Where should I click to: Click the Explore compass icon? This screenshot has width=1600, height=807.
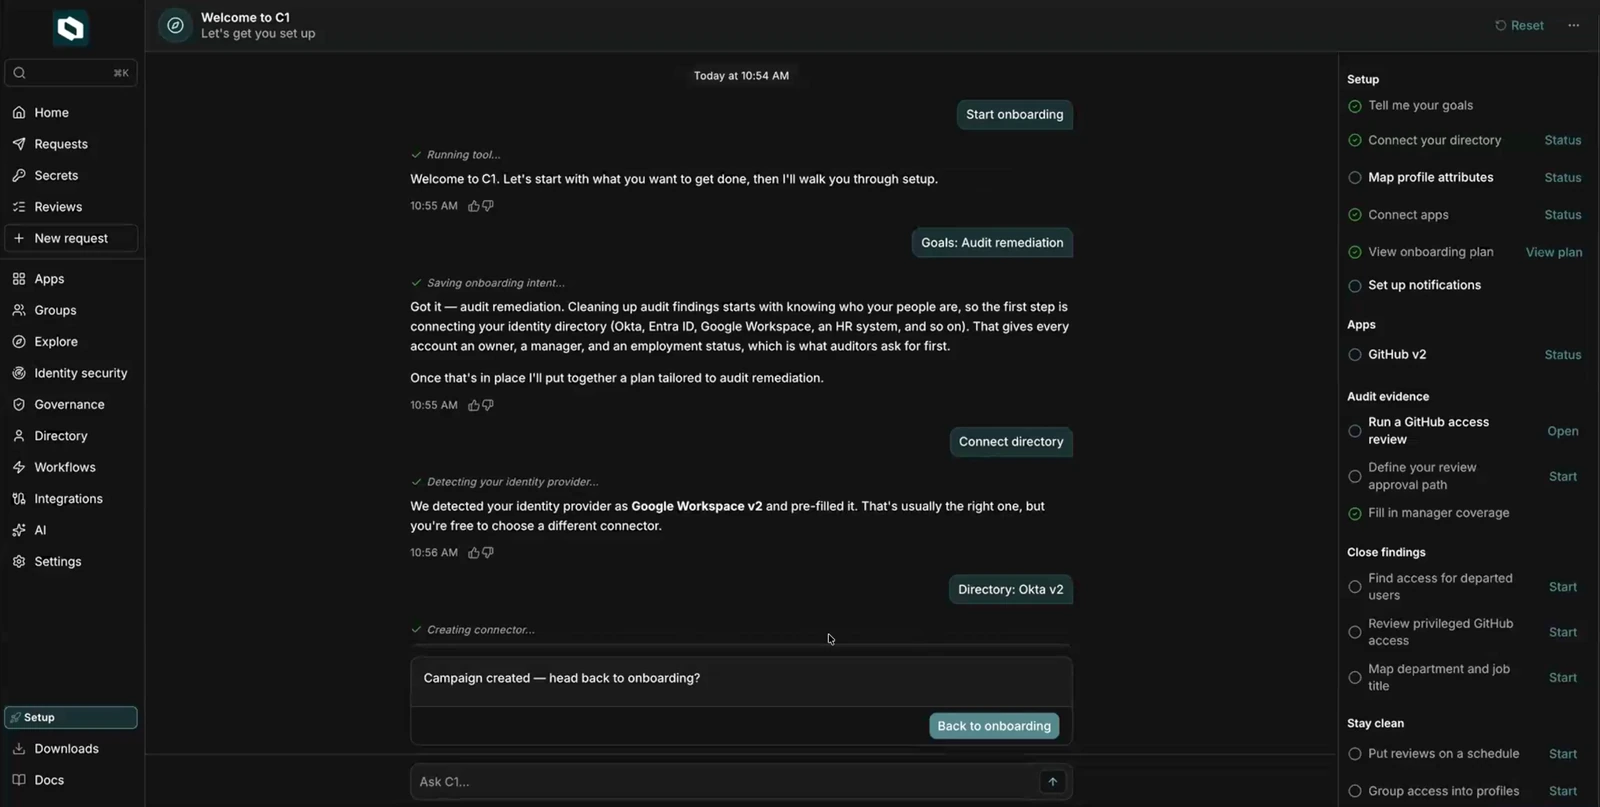(19, 342)
